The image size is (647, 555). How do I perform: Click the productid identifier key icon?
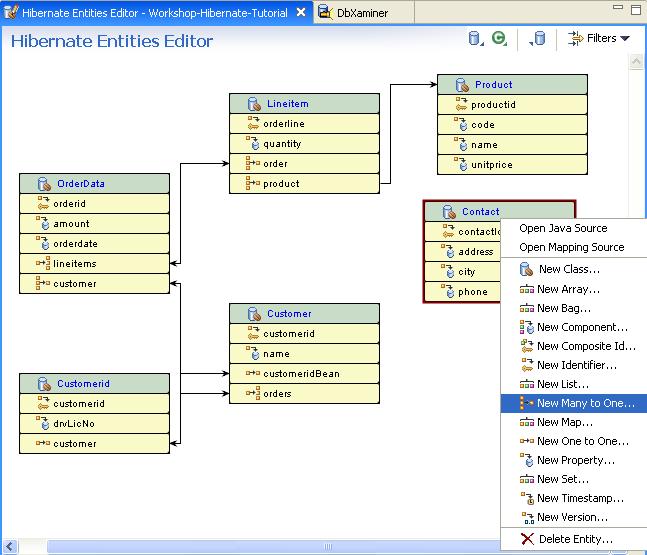[x=461, y=104]
